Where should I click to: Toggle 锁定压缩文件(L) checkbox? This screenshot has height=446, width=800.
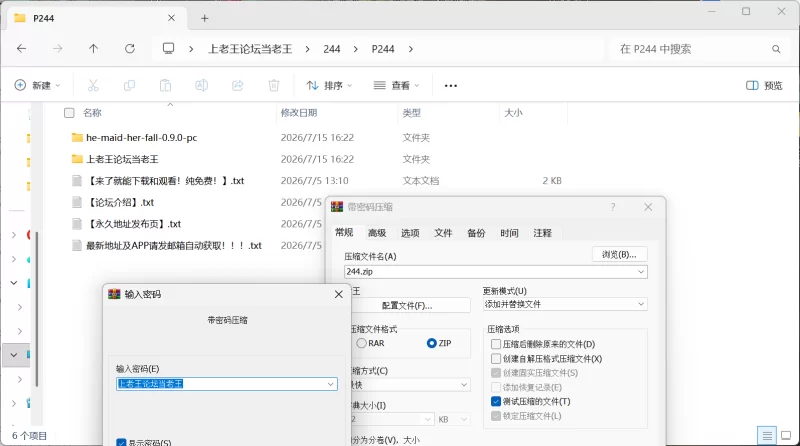click(x=495, y=416)
